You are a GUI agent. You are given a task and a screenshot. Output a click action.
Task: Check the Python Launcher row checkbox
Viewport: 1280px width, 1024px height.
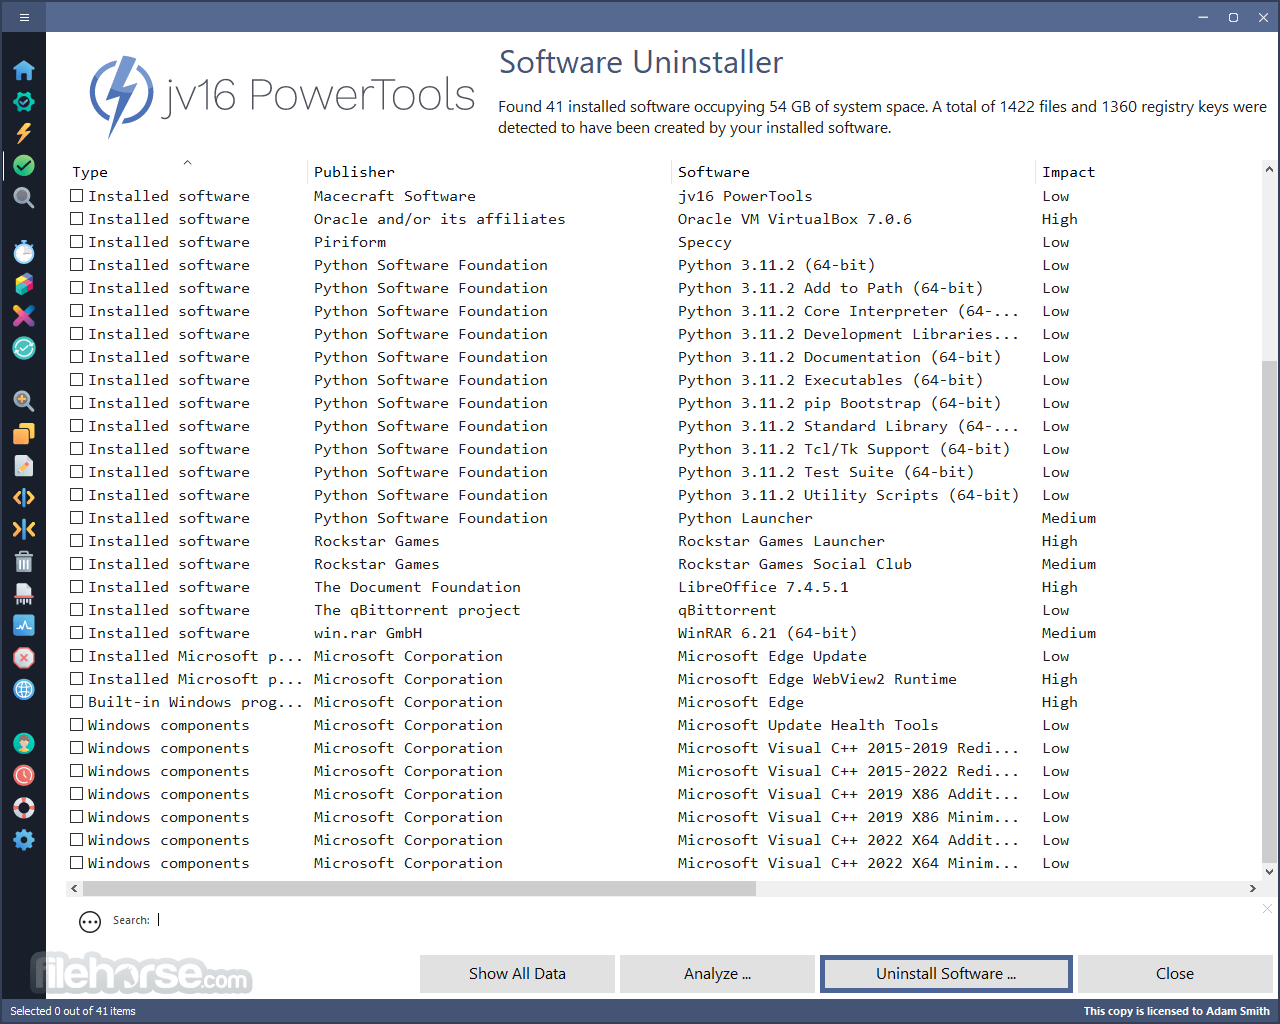(x=77, y=518)
